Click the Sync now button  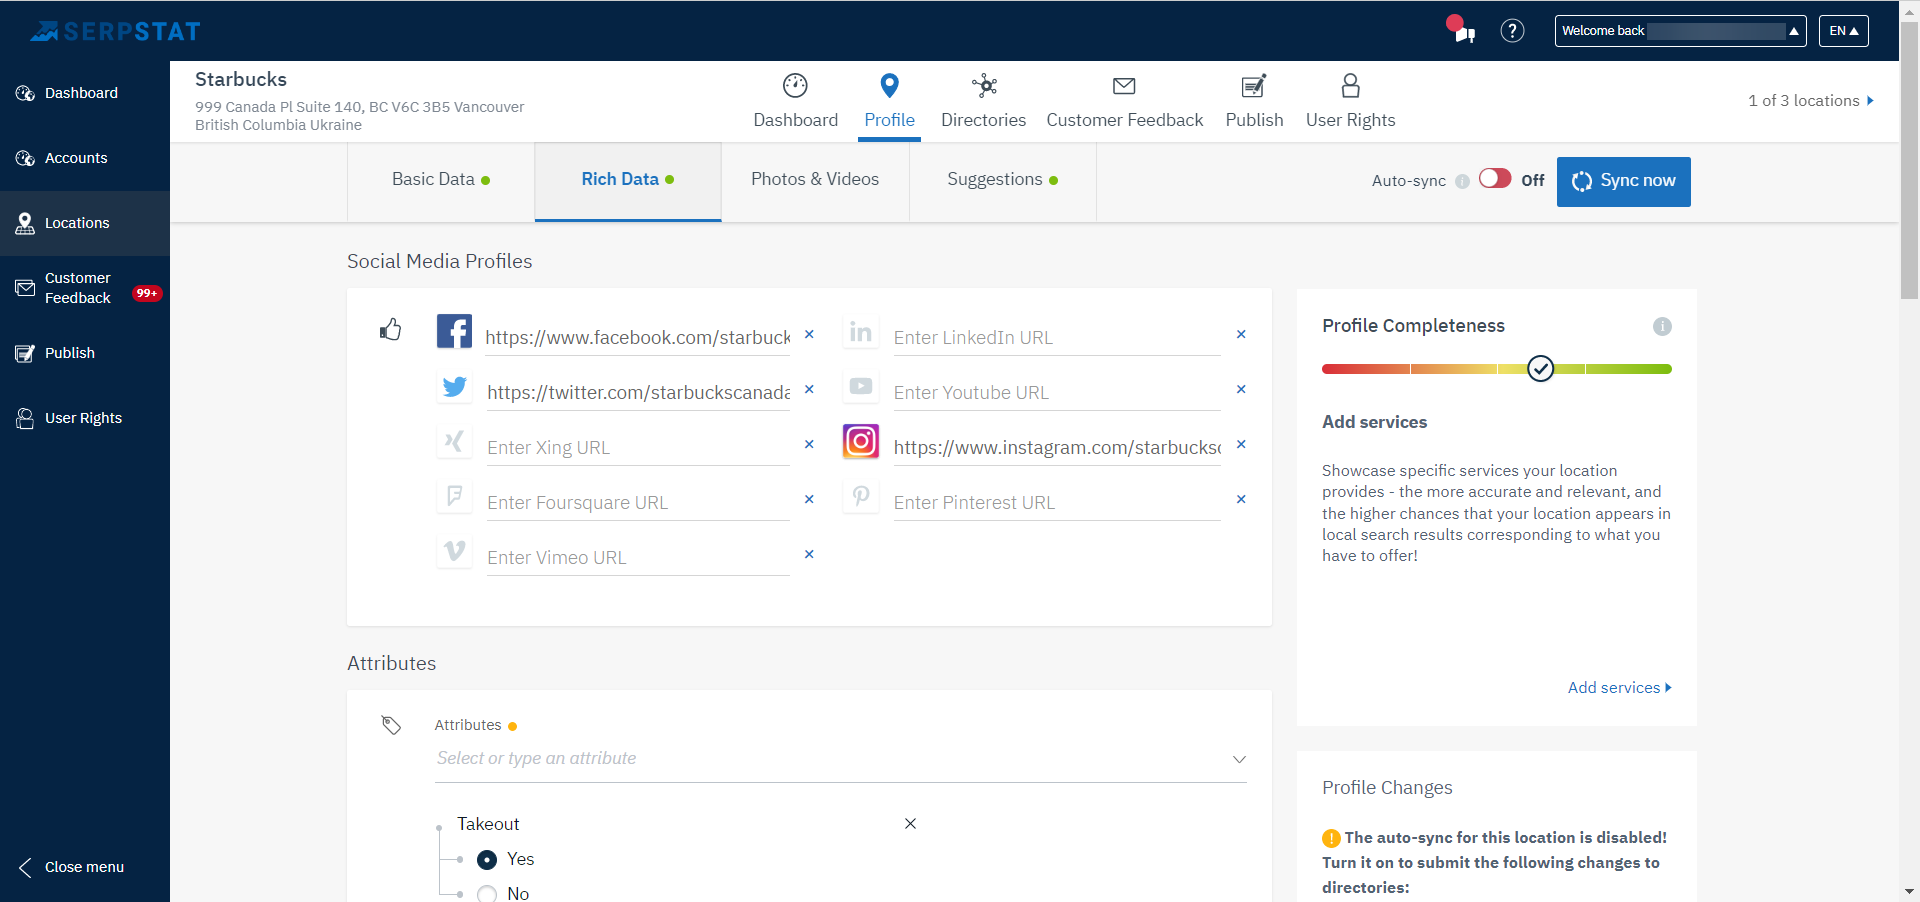[1624, 182]
